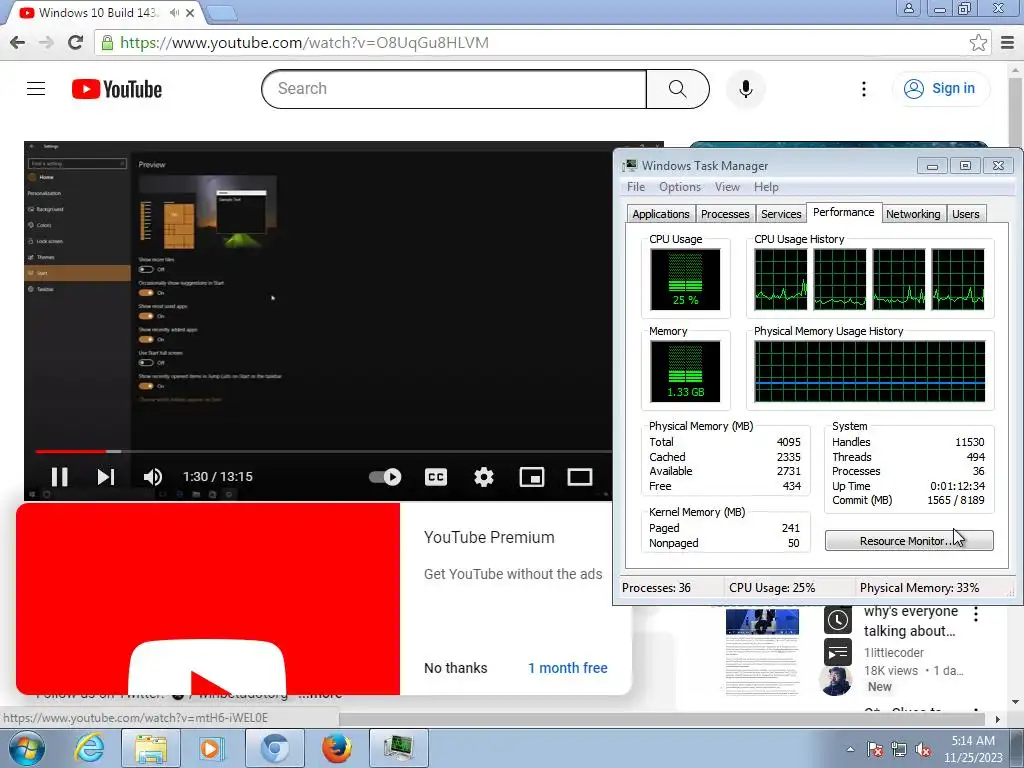
Task: Click the Sign in button
Action: [x=940, y=88]
